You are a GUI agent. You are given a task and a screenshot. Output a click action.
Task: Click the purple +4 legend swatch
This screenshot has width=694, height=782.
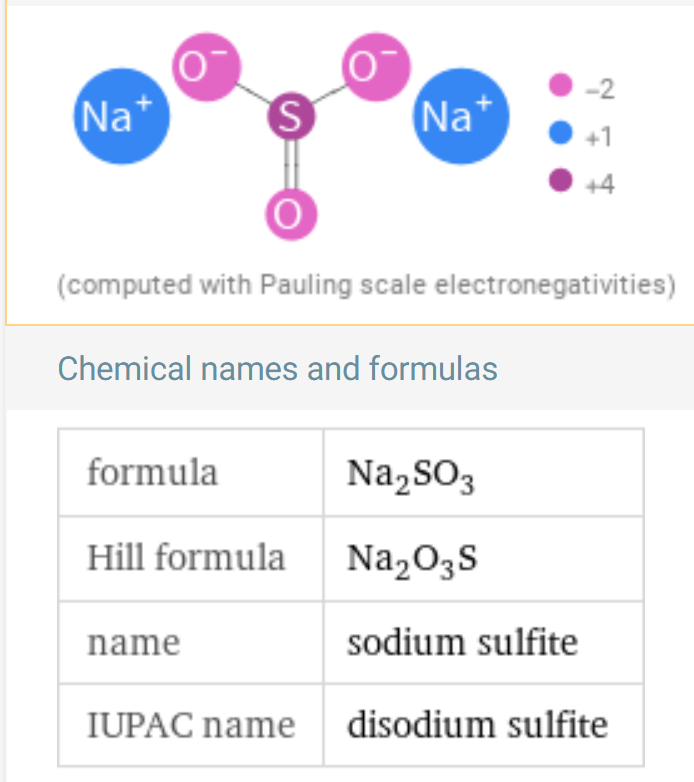pos(560,180)
